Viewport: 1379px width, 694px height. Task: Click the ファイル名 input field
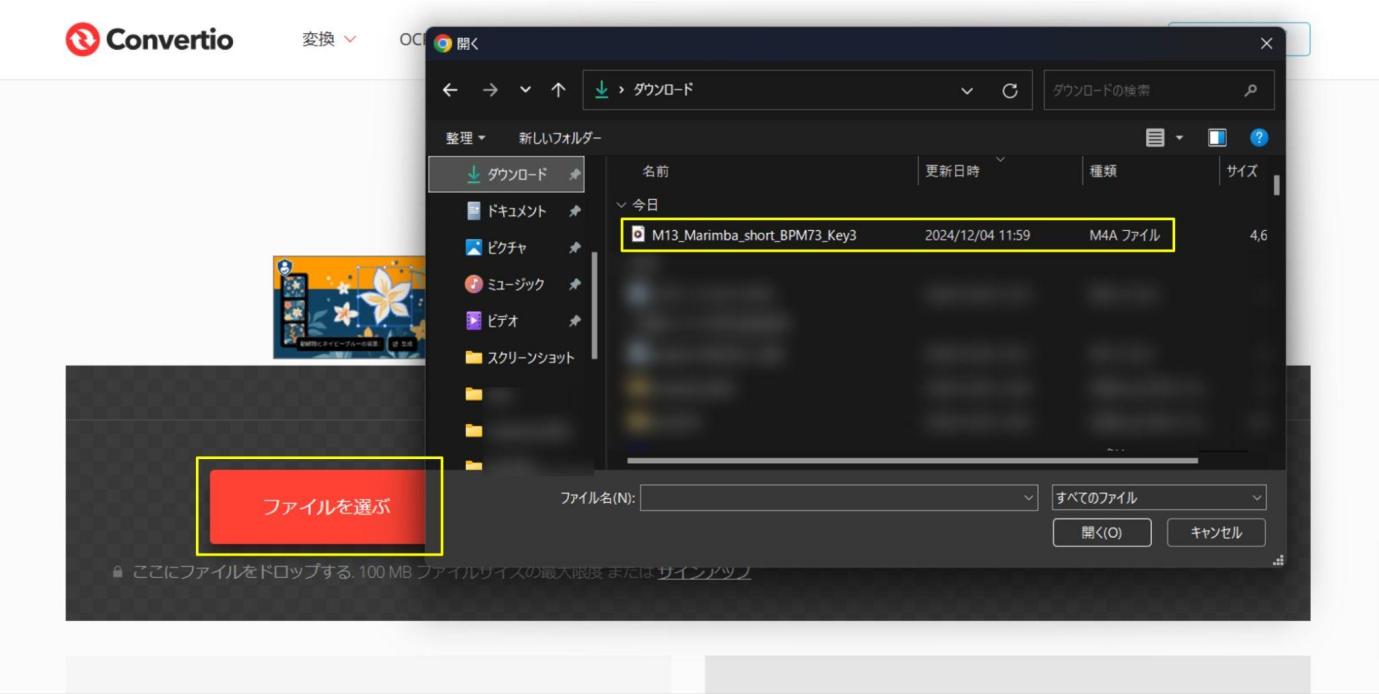839,497
